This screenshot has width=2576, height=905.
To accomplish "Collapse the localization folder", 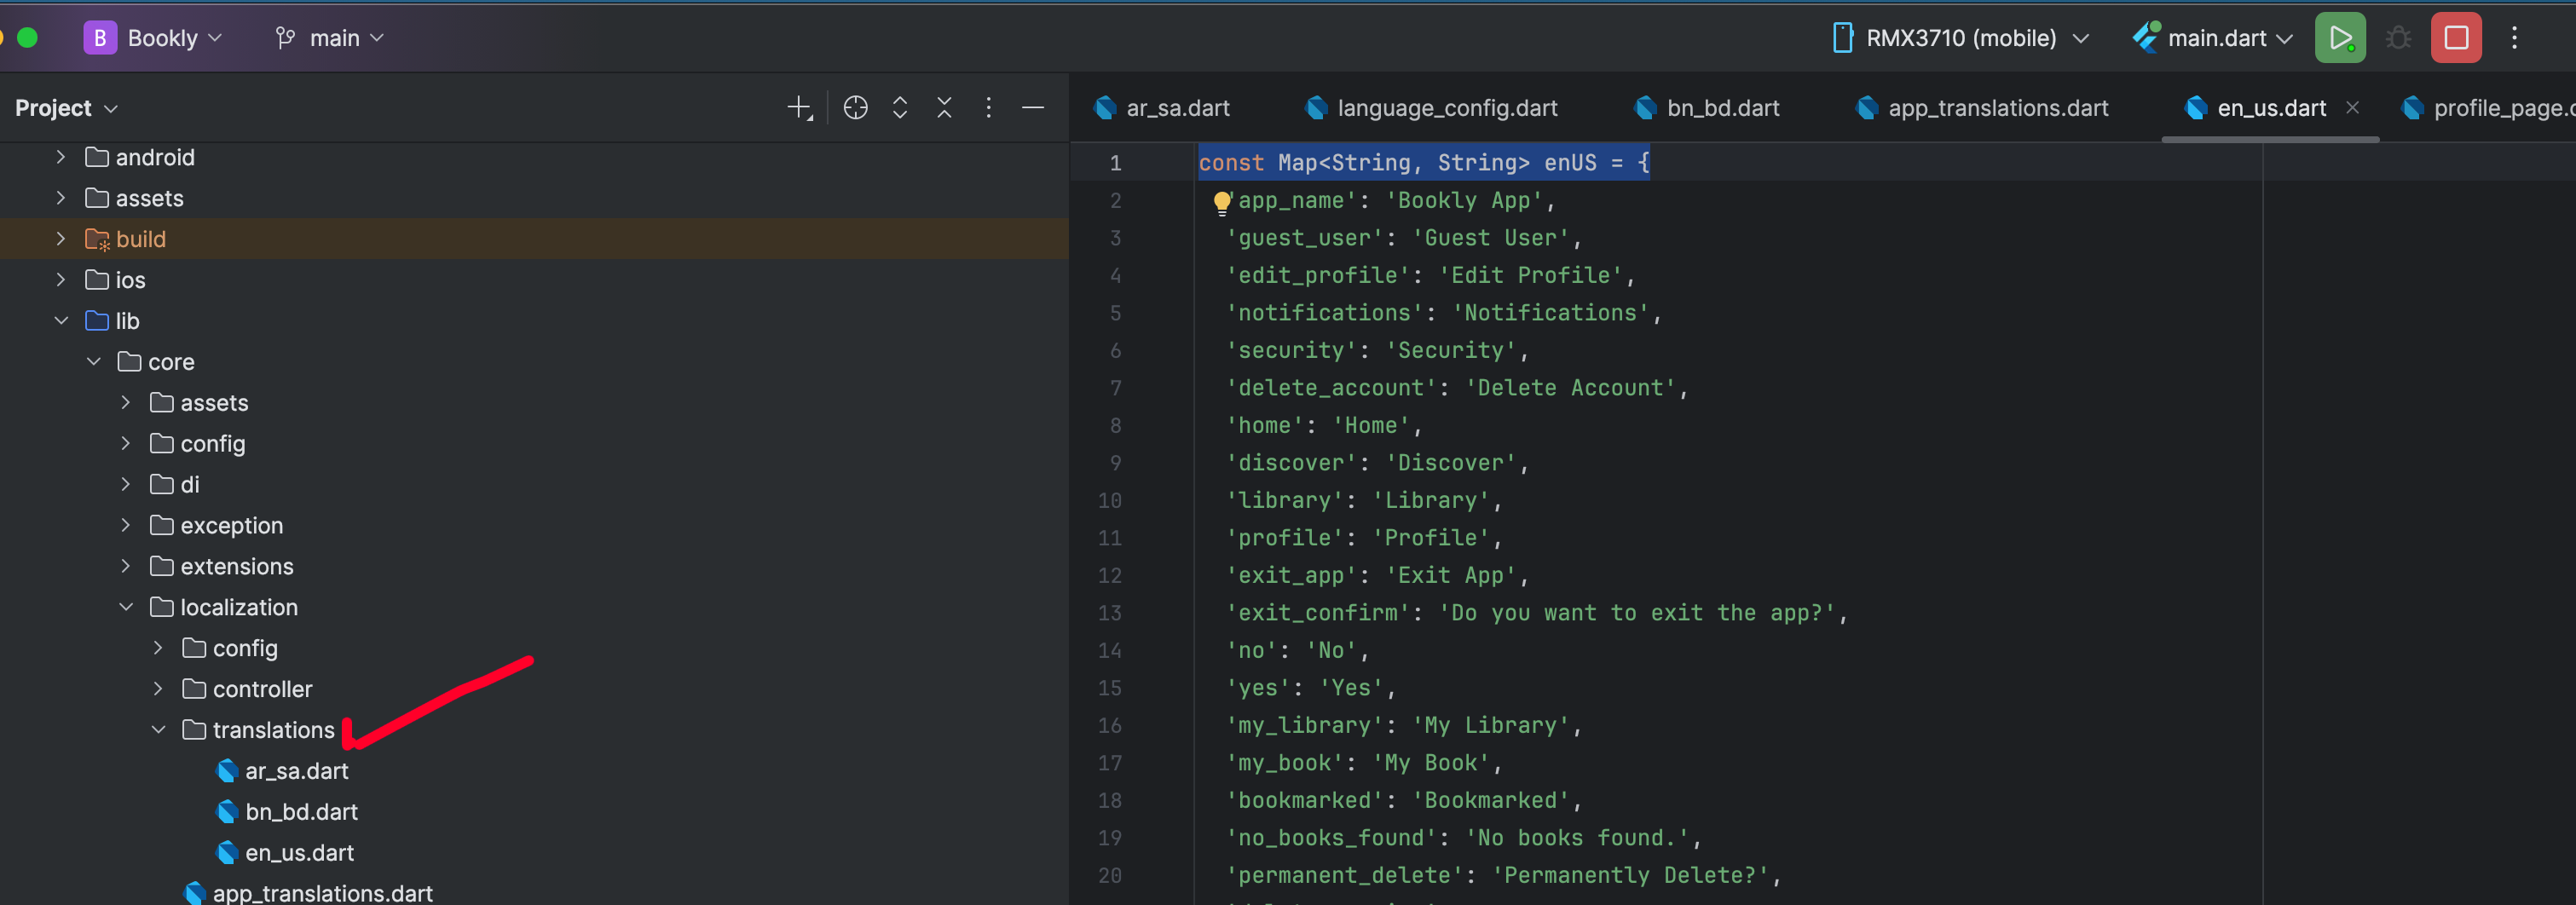I will pos(125,607).
